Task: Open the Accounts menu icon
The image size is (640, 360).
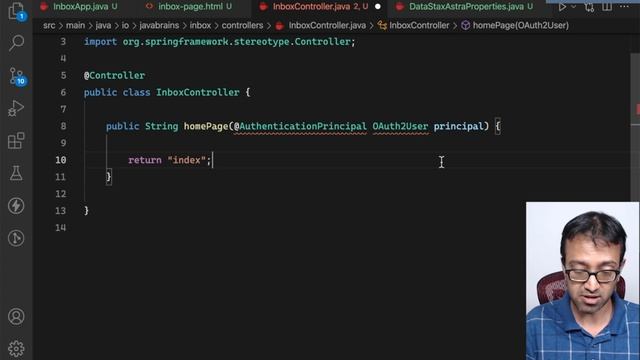Action: [16, 316]
